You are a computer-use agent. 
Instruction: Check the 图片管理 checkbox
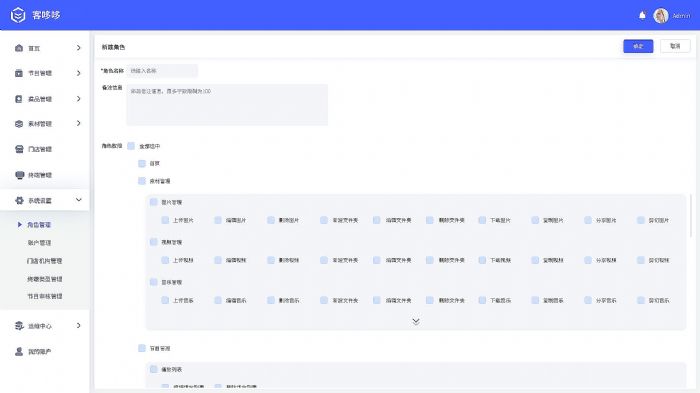click(154, 202)
